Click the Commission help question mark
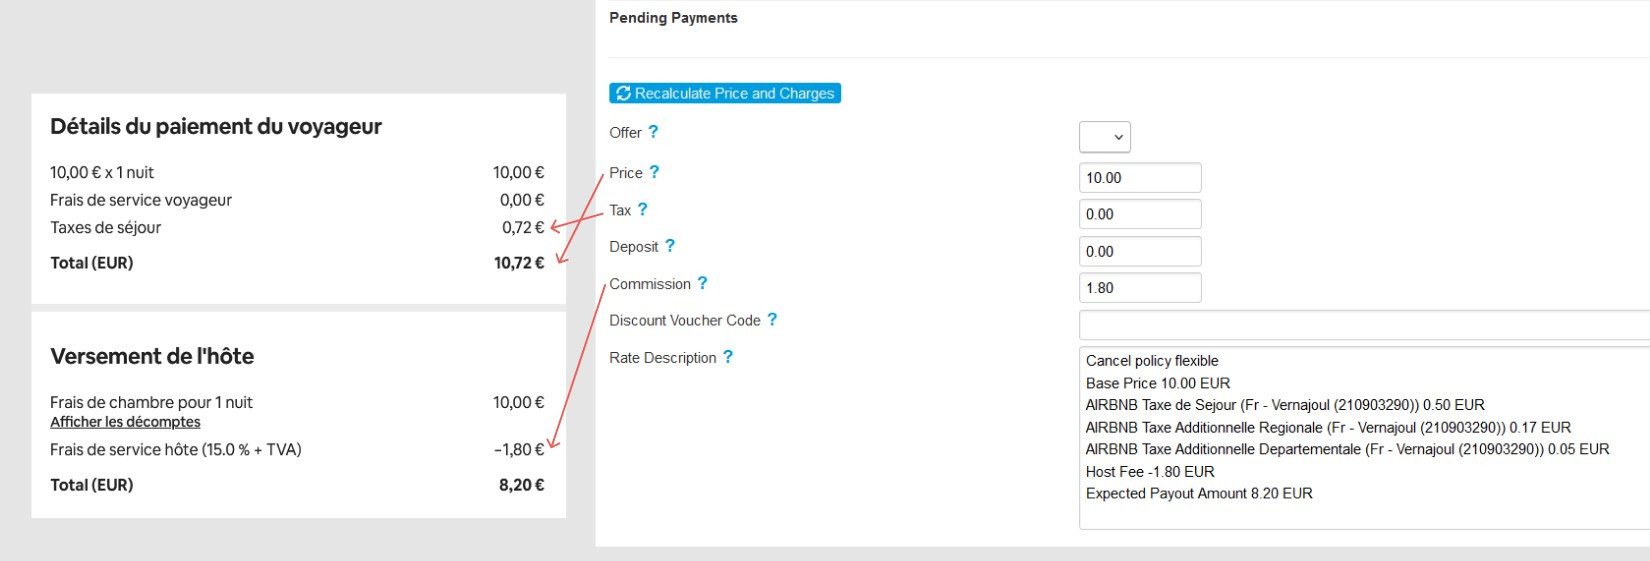Image resolution: width=1650 pixels, height=561 pixels. click(x=702, y=283)
